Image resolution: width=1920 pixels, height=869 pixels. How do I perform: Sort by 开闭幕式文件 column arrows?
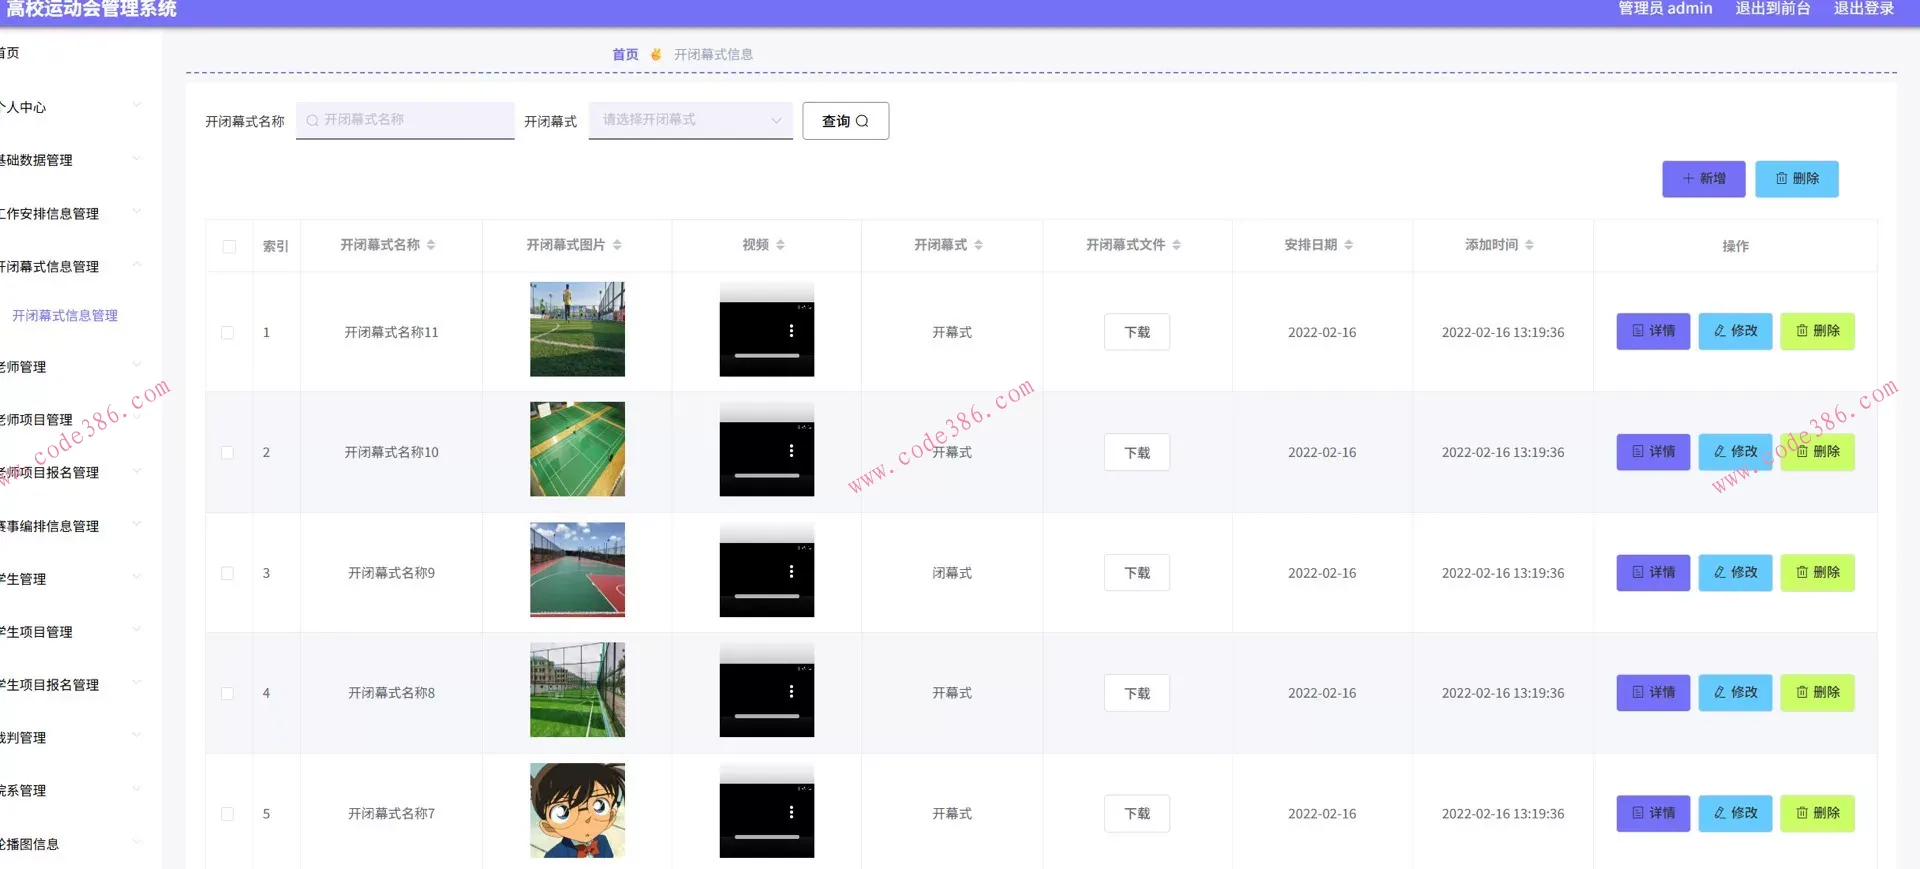click(1176, 245)
